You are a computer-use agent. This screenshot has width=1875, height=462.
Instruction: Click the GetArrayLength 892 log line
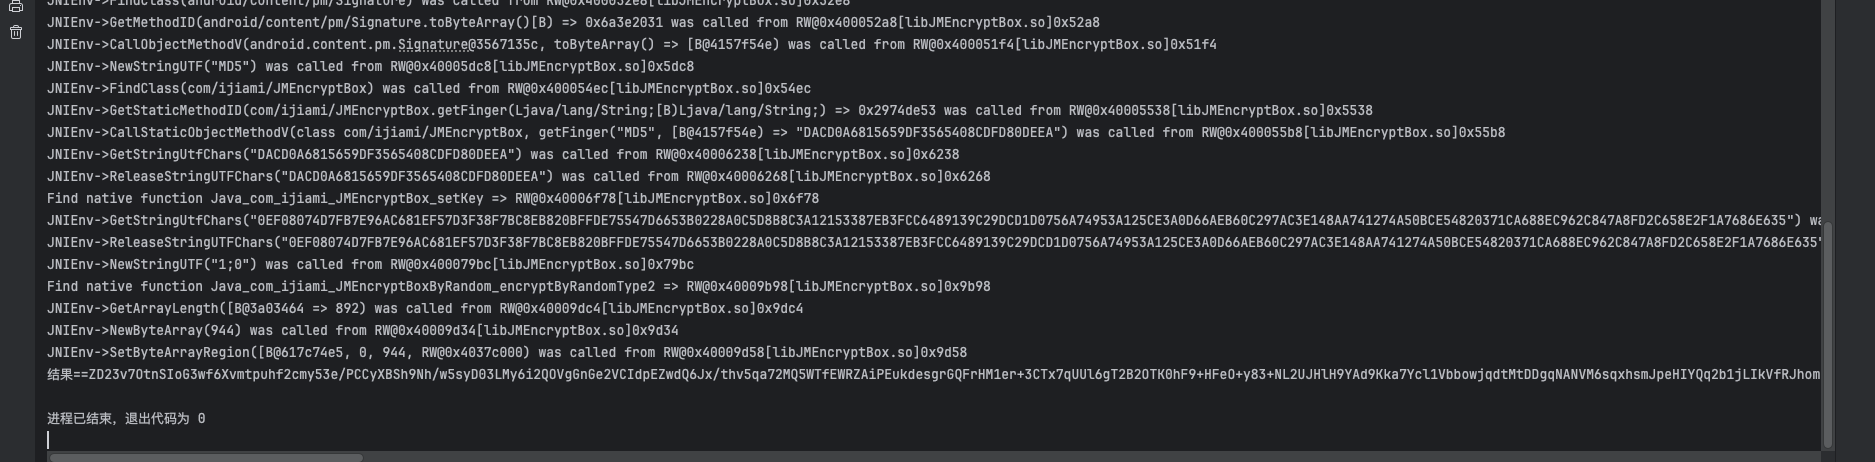tap(425, 308)
